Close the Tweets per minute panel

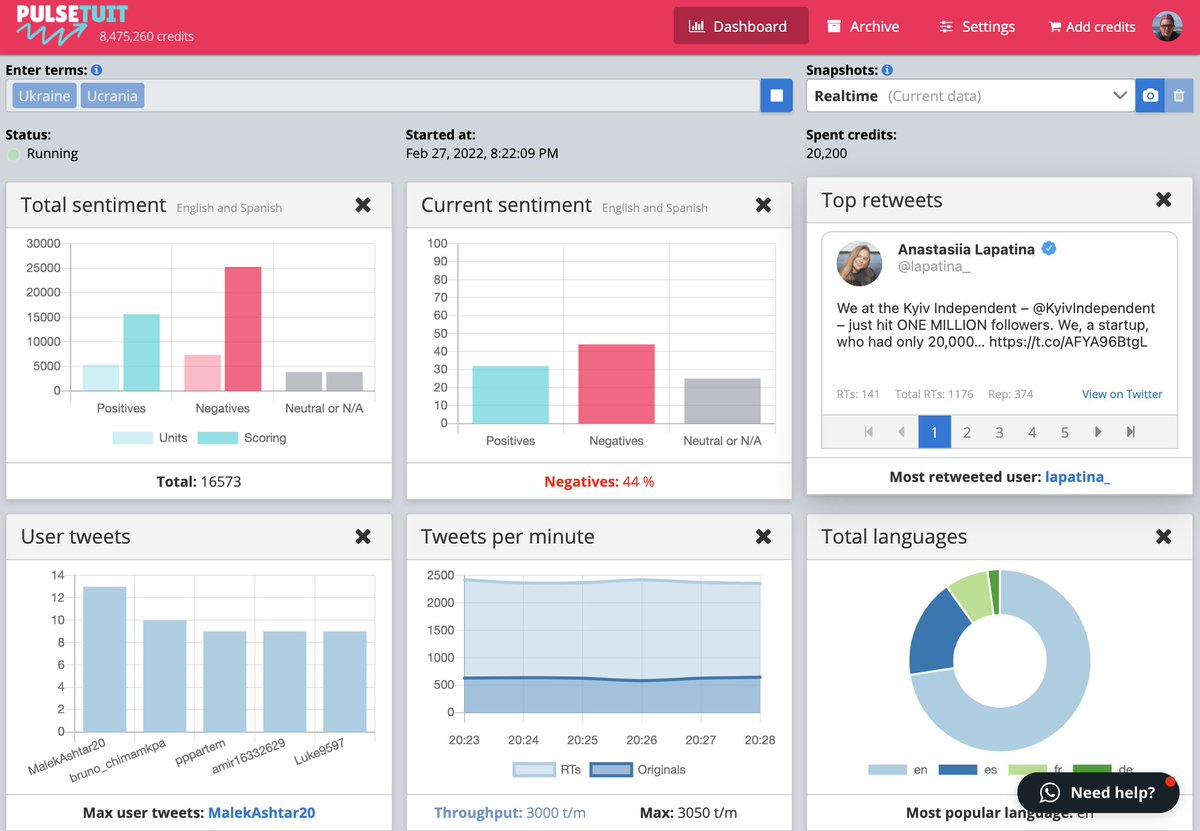pyautogui.click(x=763, y=537)
